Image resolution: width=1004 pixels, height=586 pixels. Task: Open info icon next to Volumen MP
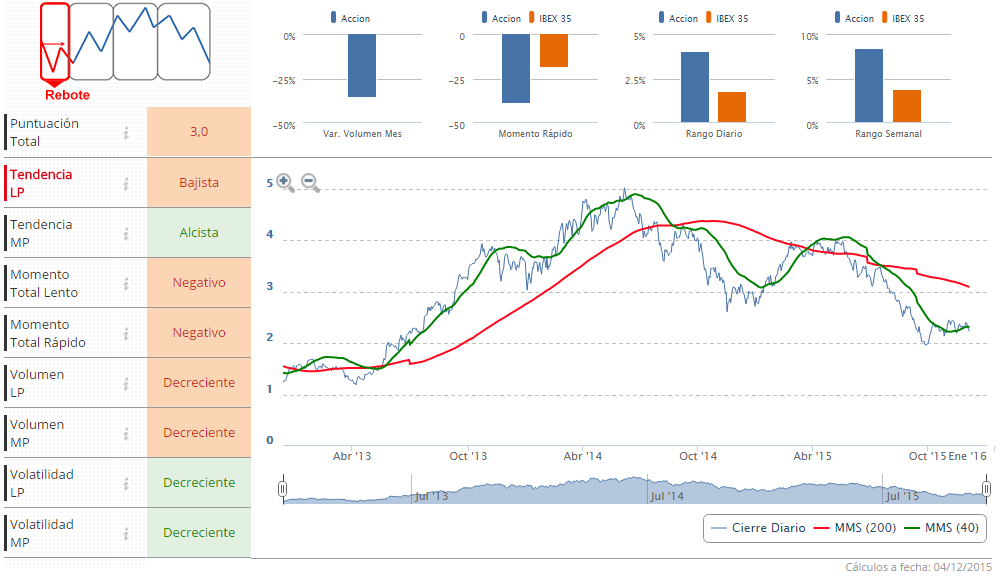(126, 433)
